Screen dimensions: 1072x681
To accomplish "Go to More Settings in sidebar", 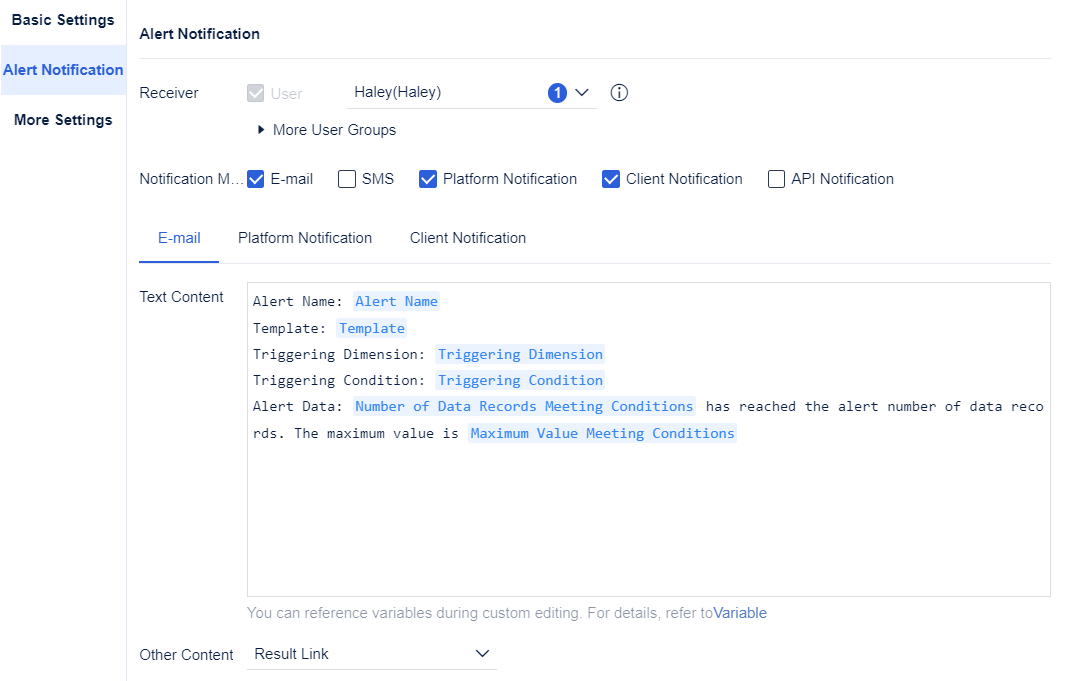I will (x=63, y=120).
